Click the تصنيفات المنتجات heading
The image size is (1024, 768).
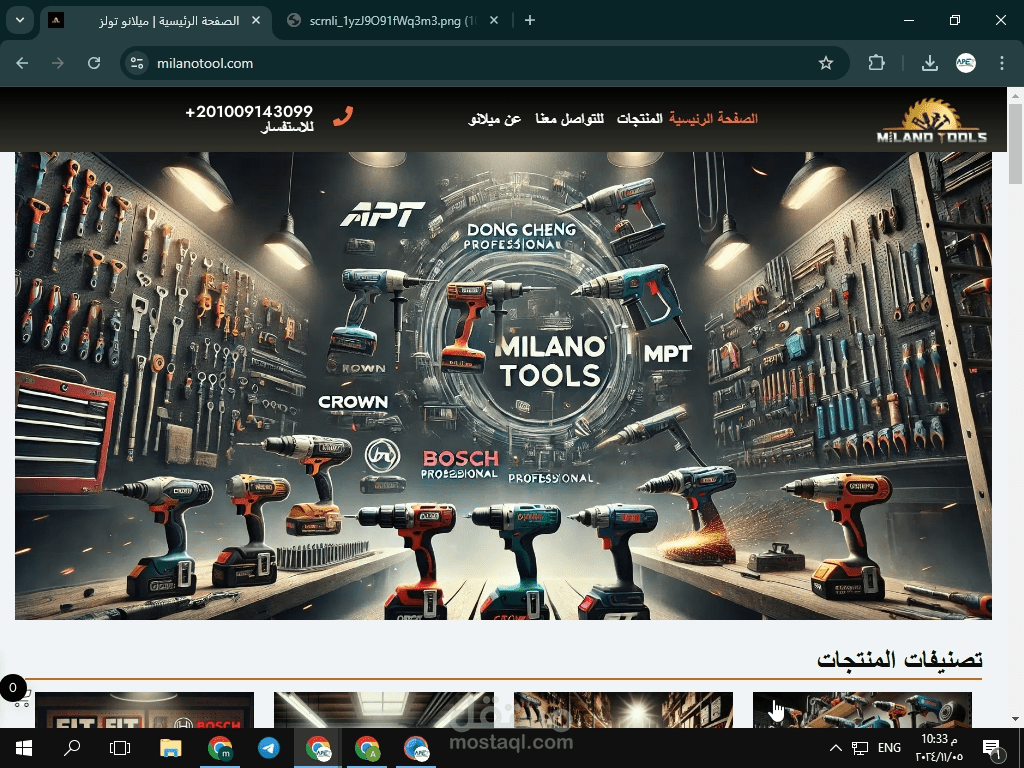coord(900,659)
